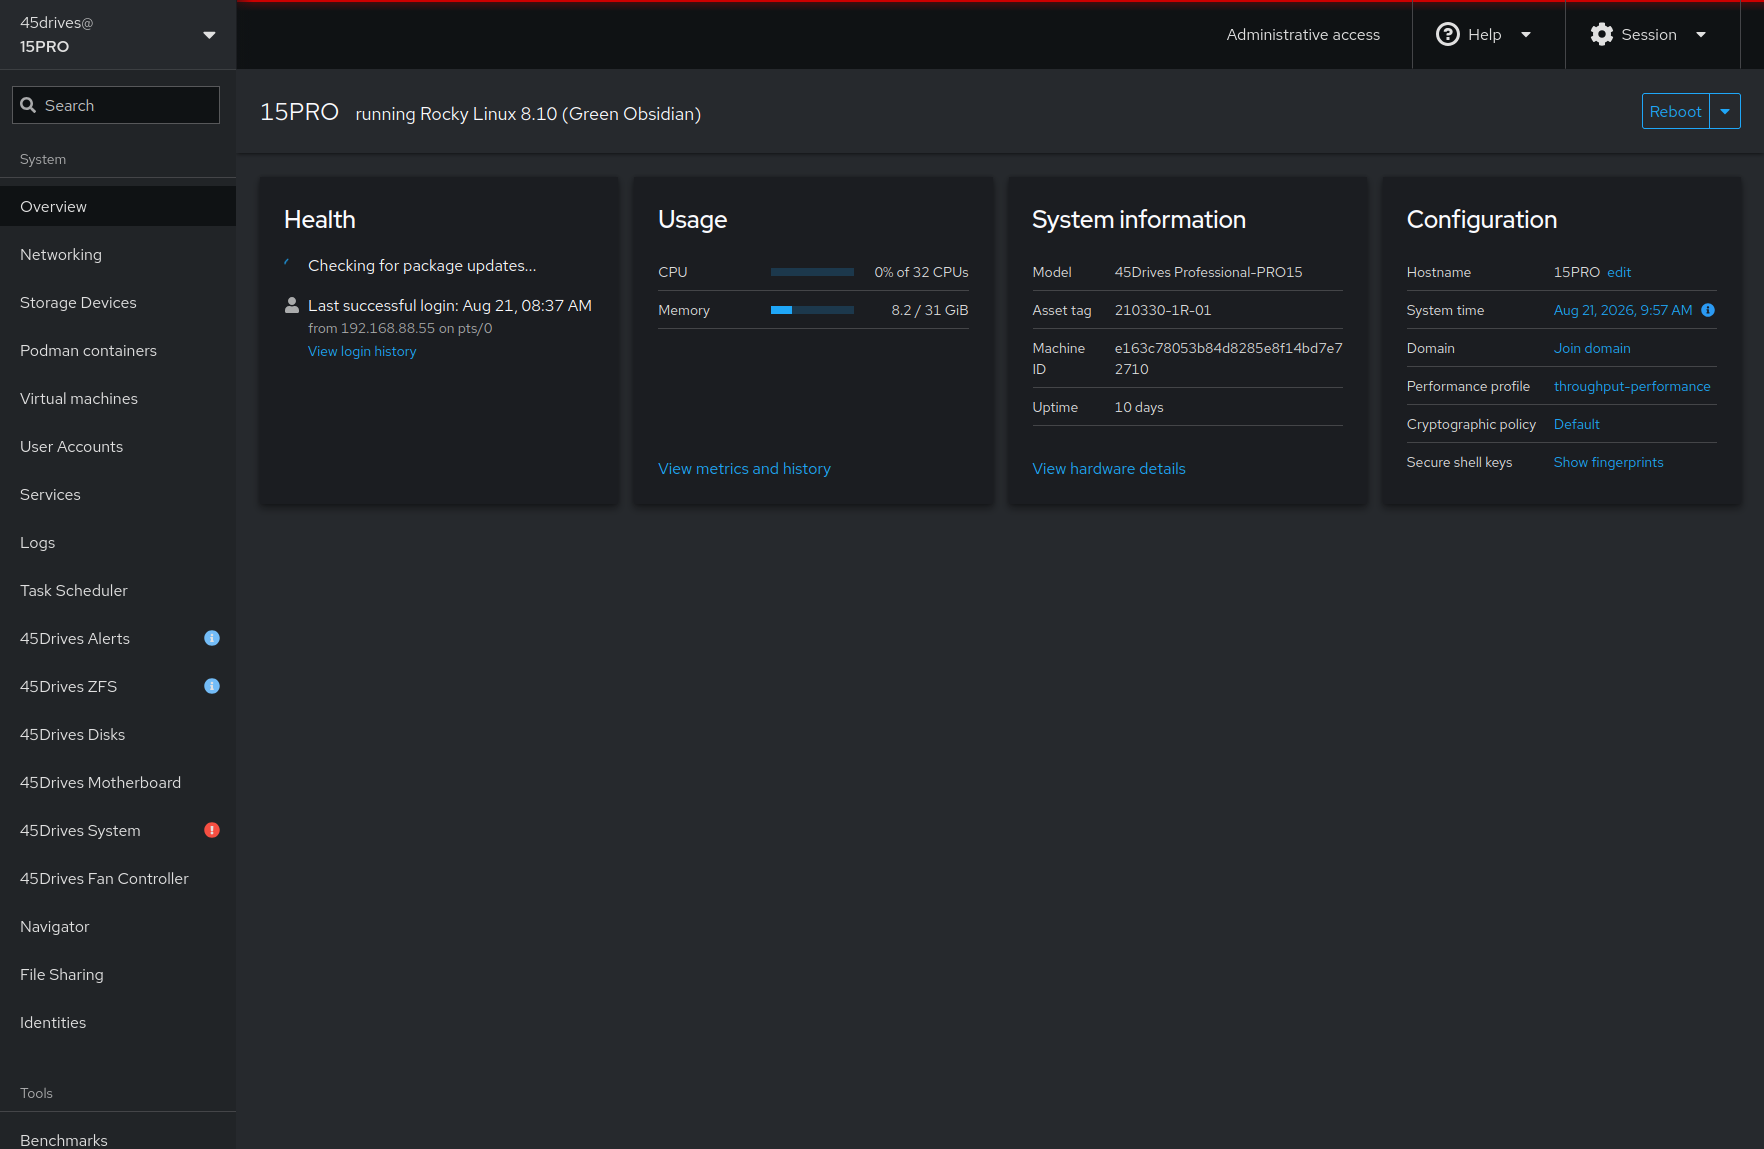Click the system time Aug 21, 2026 link

click(1623, 310)
